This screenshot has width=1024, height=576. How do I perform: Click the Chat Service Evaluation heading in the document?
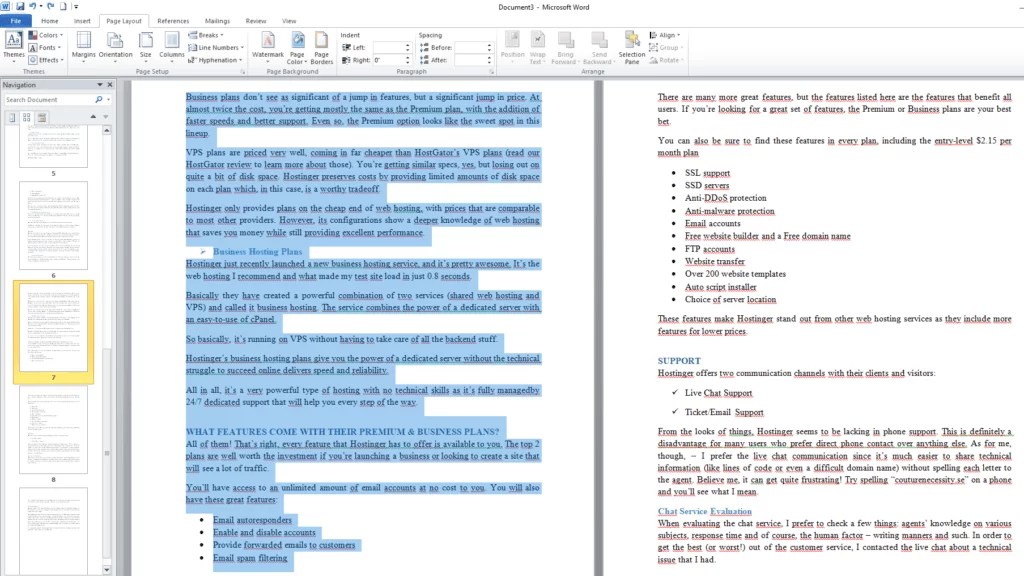click(x=705, y=511)
